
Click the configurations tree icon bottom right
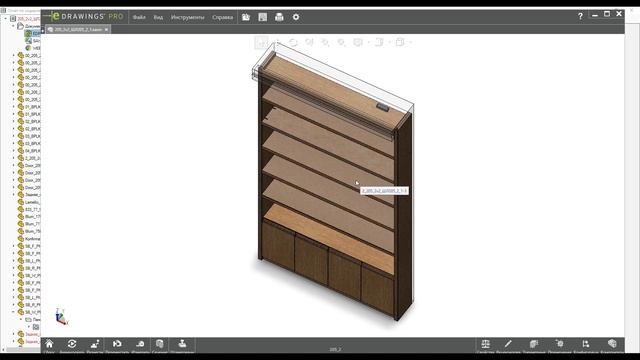[586, 344]
